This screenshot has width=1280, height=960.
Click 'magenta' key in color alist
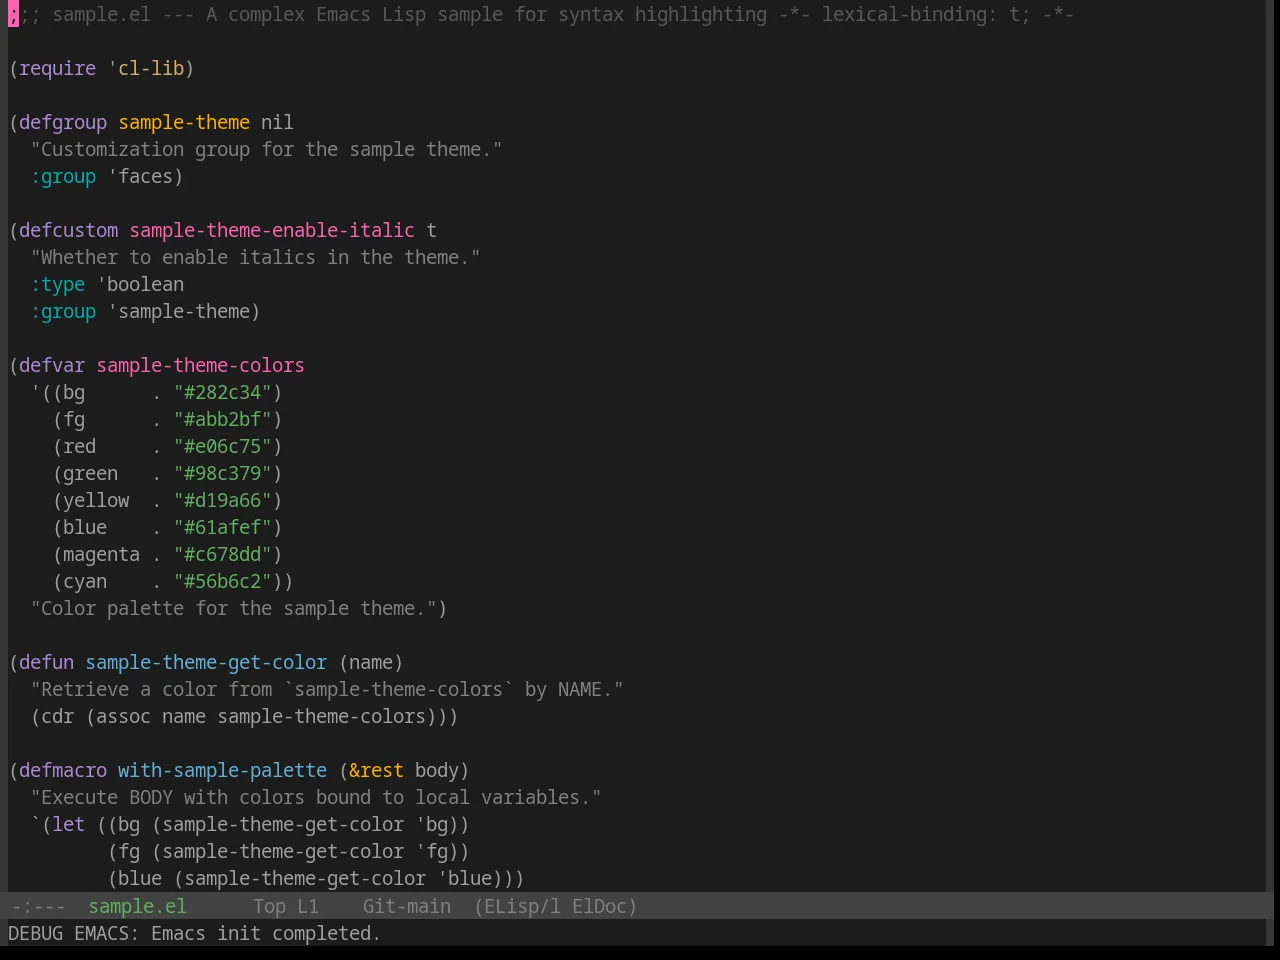point(101,554)
